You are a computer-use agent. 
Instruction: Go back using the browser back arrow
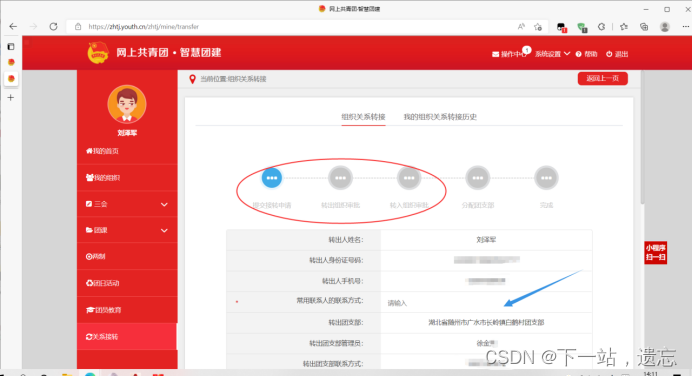13,26
